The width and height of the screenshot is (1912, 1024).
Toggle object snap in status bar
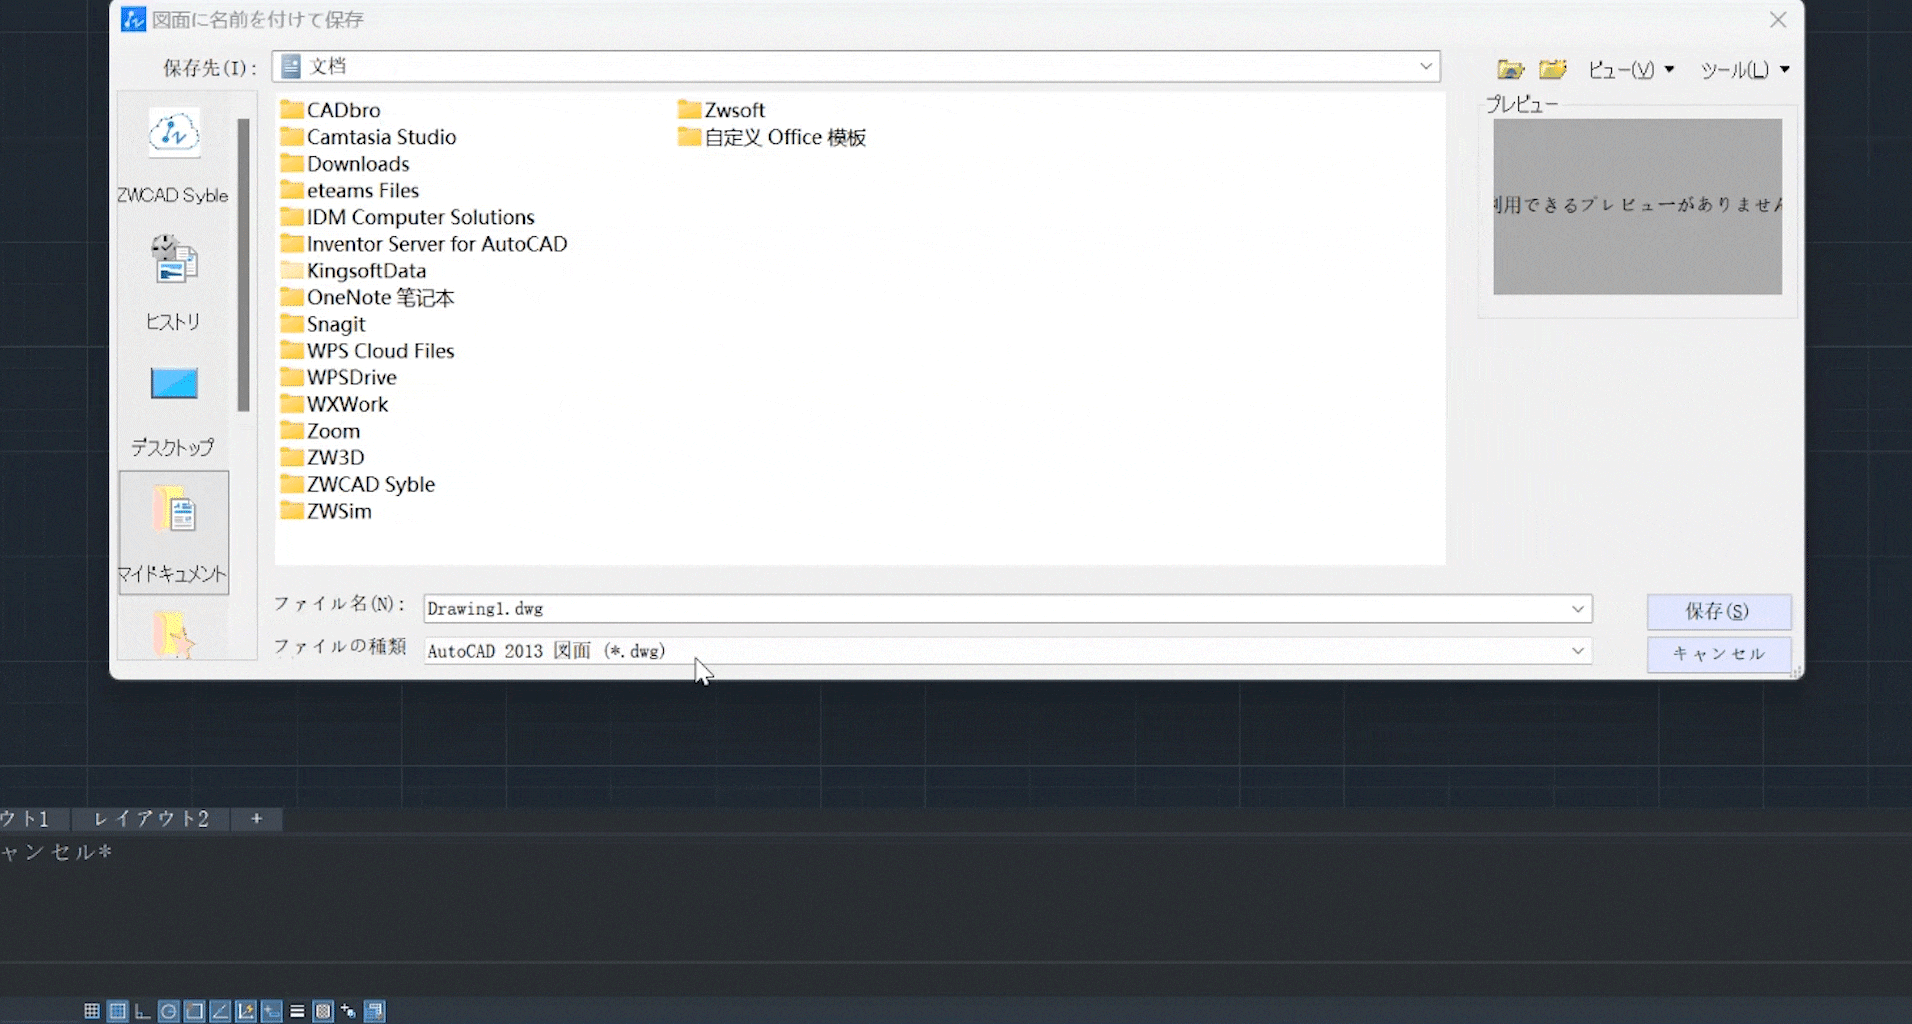[x=195, y=1011]
